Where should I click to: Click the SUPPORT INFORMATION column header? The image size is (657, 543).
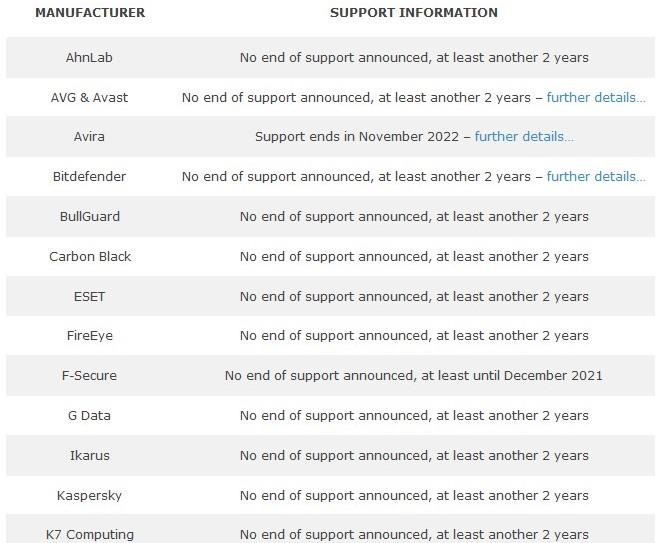[x=414, y=13]
